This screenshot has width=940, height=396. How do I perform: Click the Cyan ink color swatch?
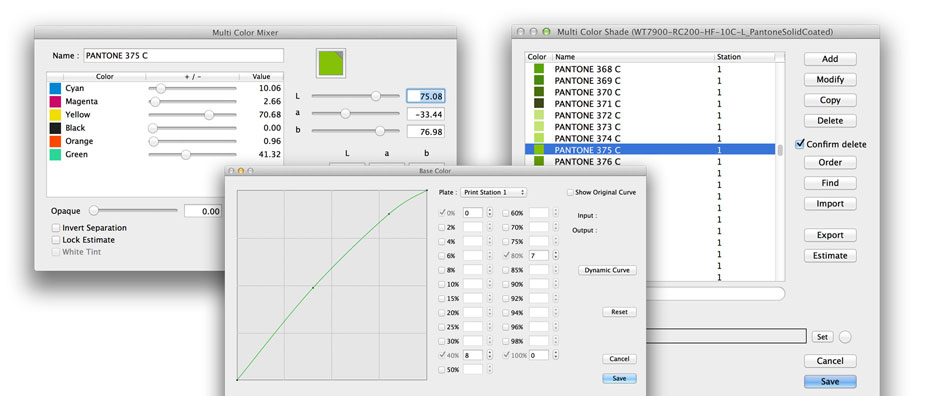click(x=55, y=88)
